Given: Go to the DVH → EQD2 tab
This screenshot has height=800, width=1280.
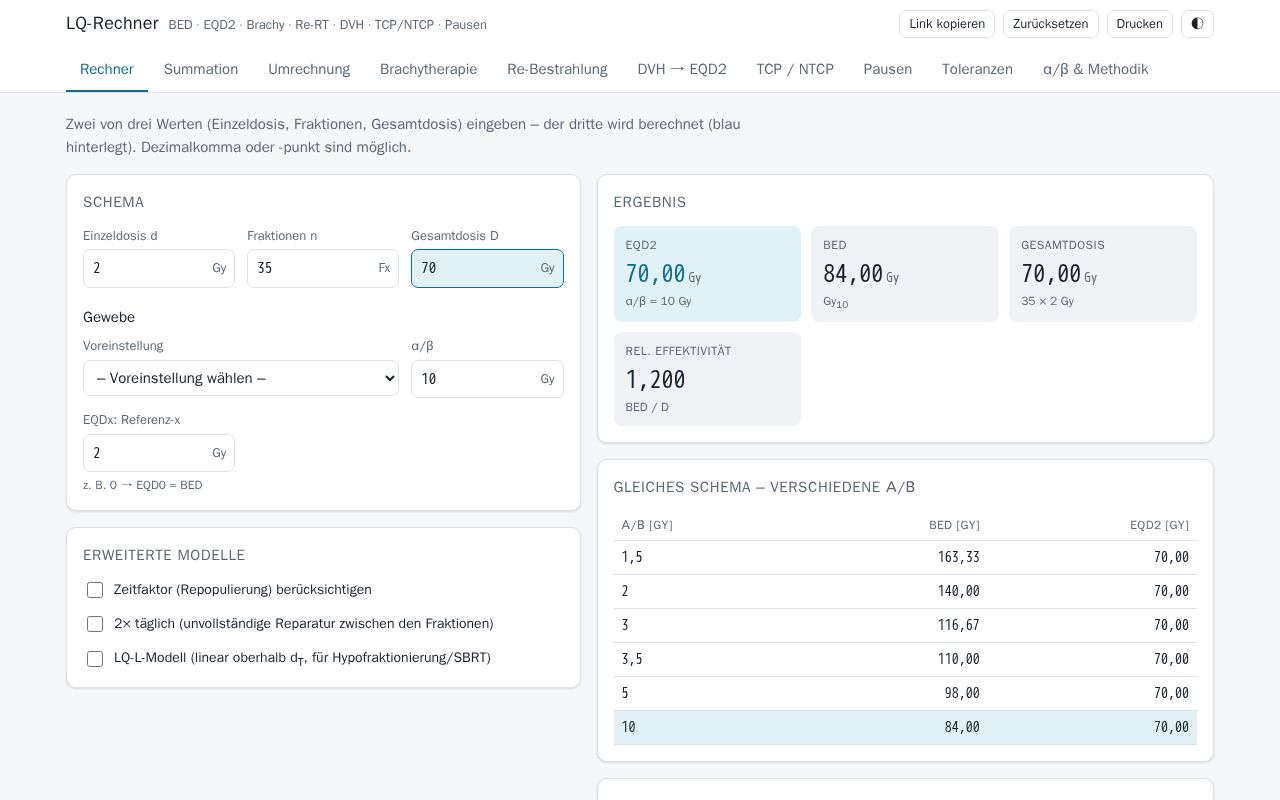Looking at the screenshot, I should point(682,69).
